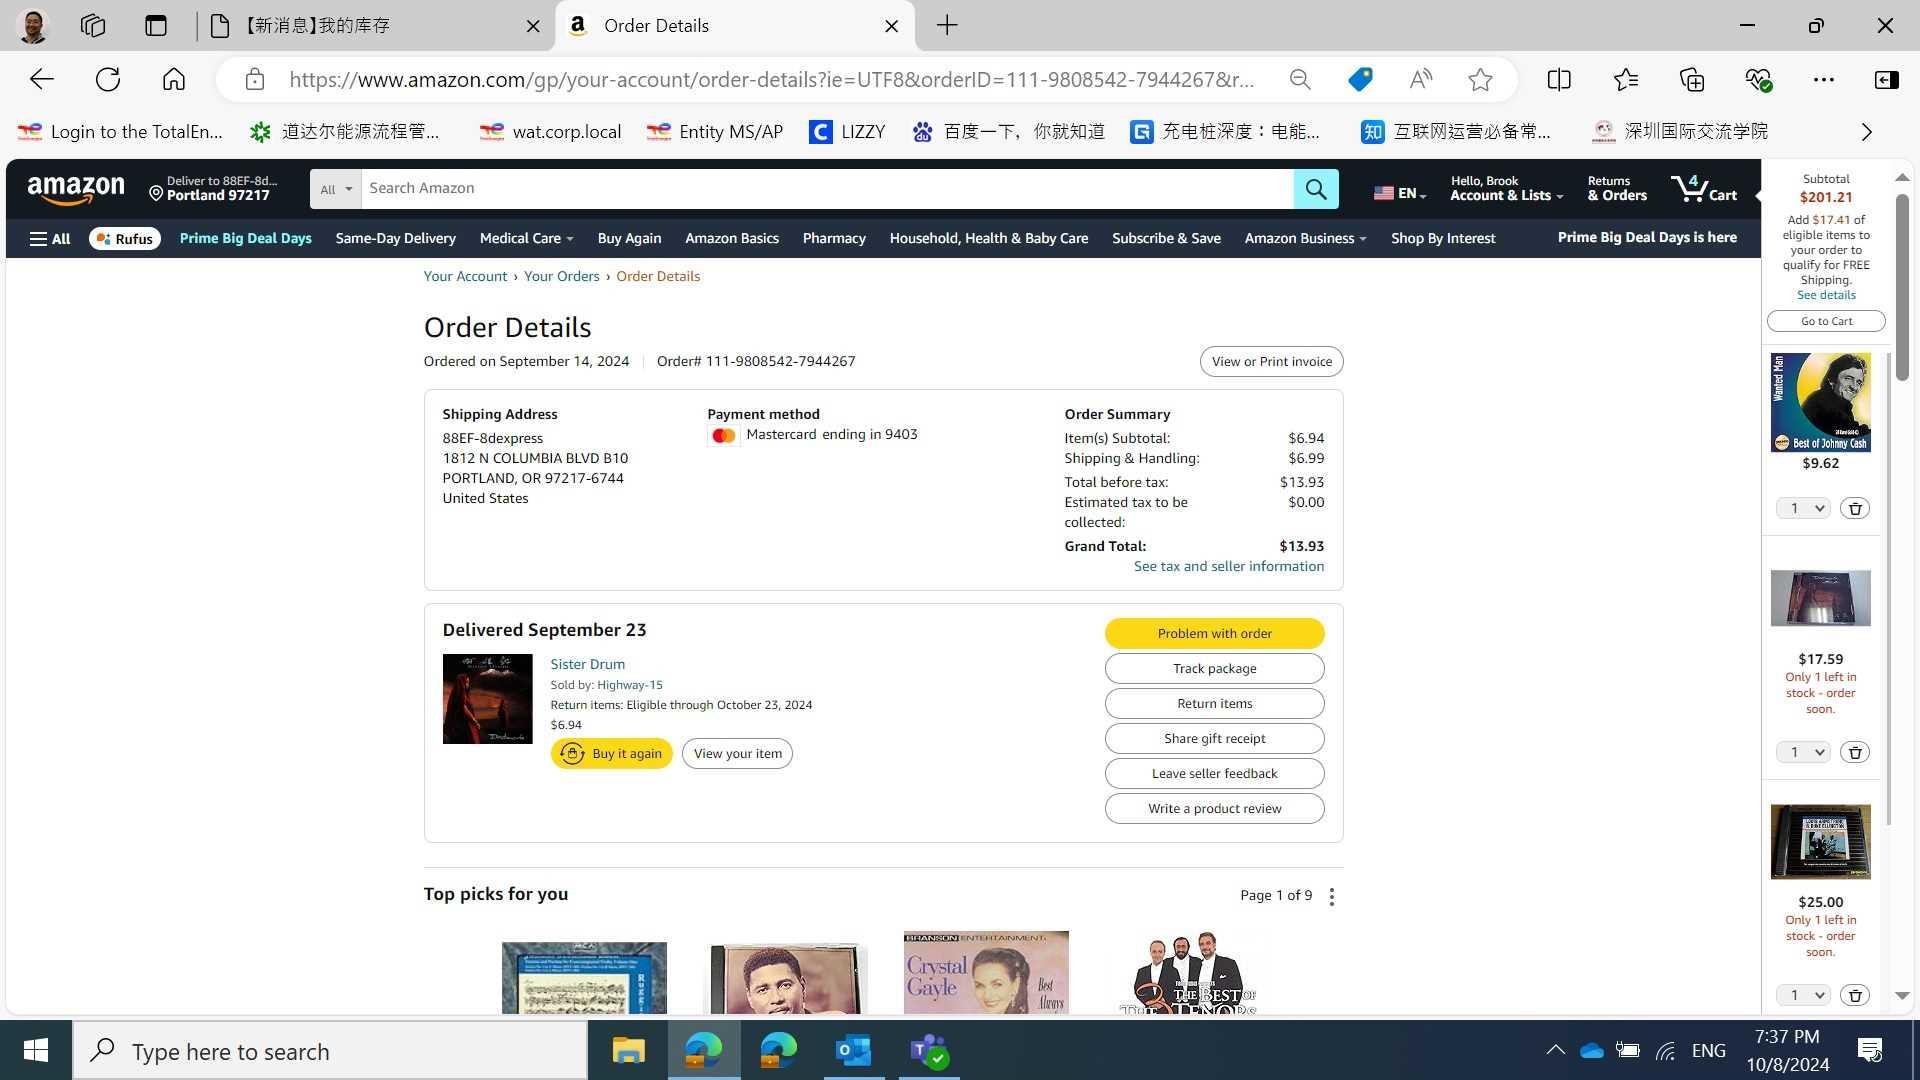Open the shopping cart icon

pos(1703,189)
